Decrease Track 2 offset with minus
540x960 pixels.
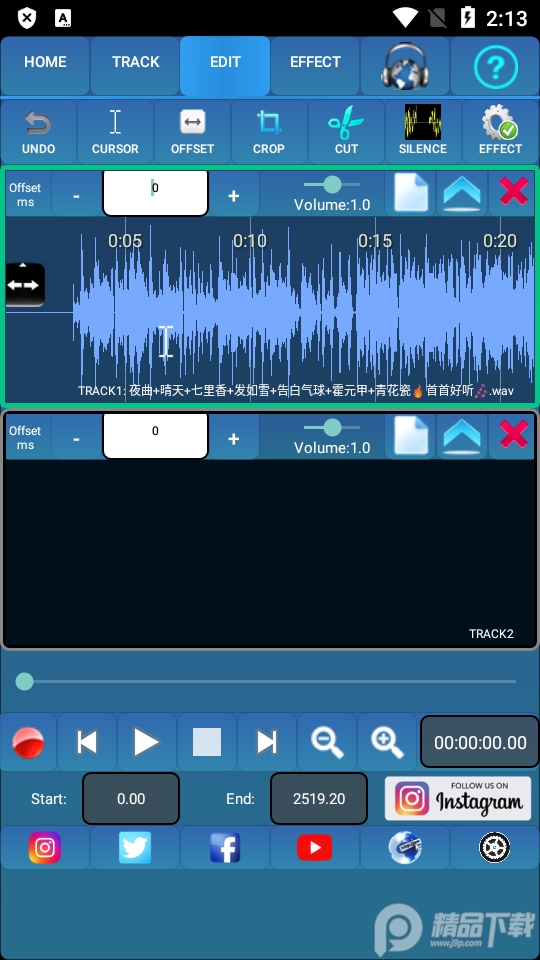click(x=77, y=438)
